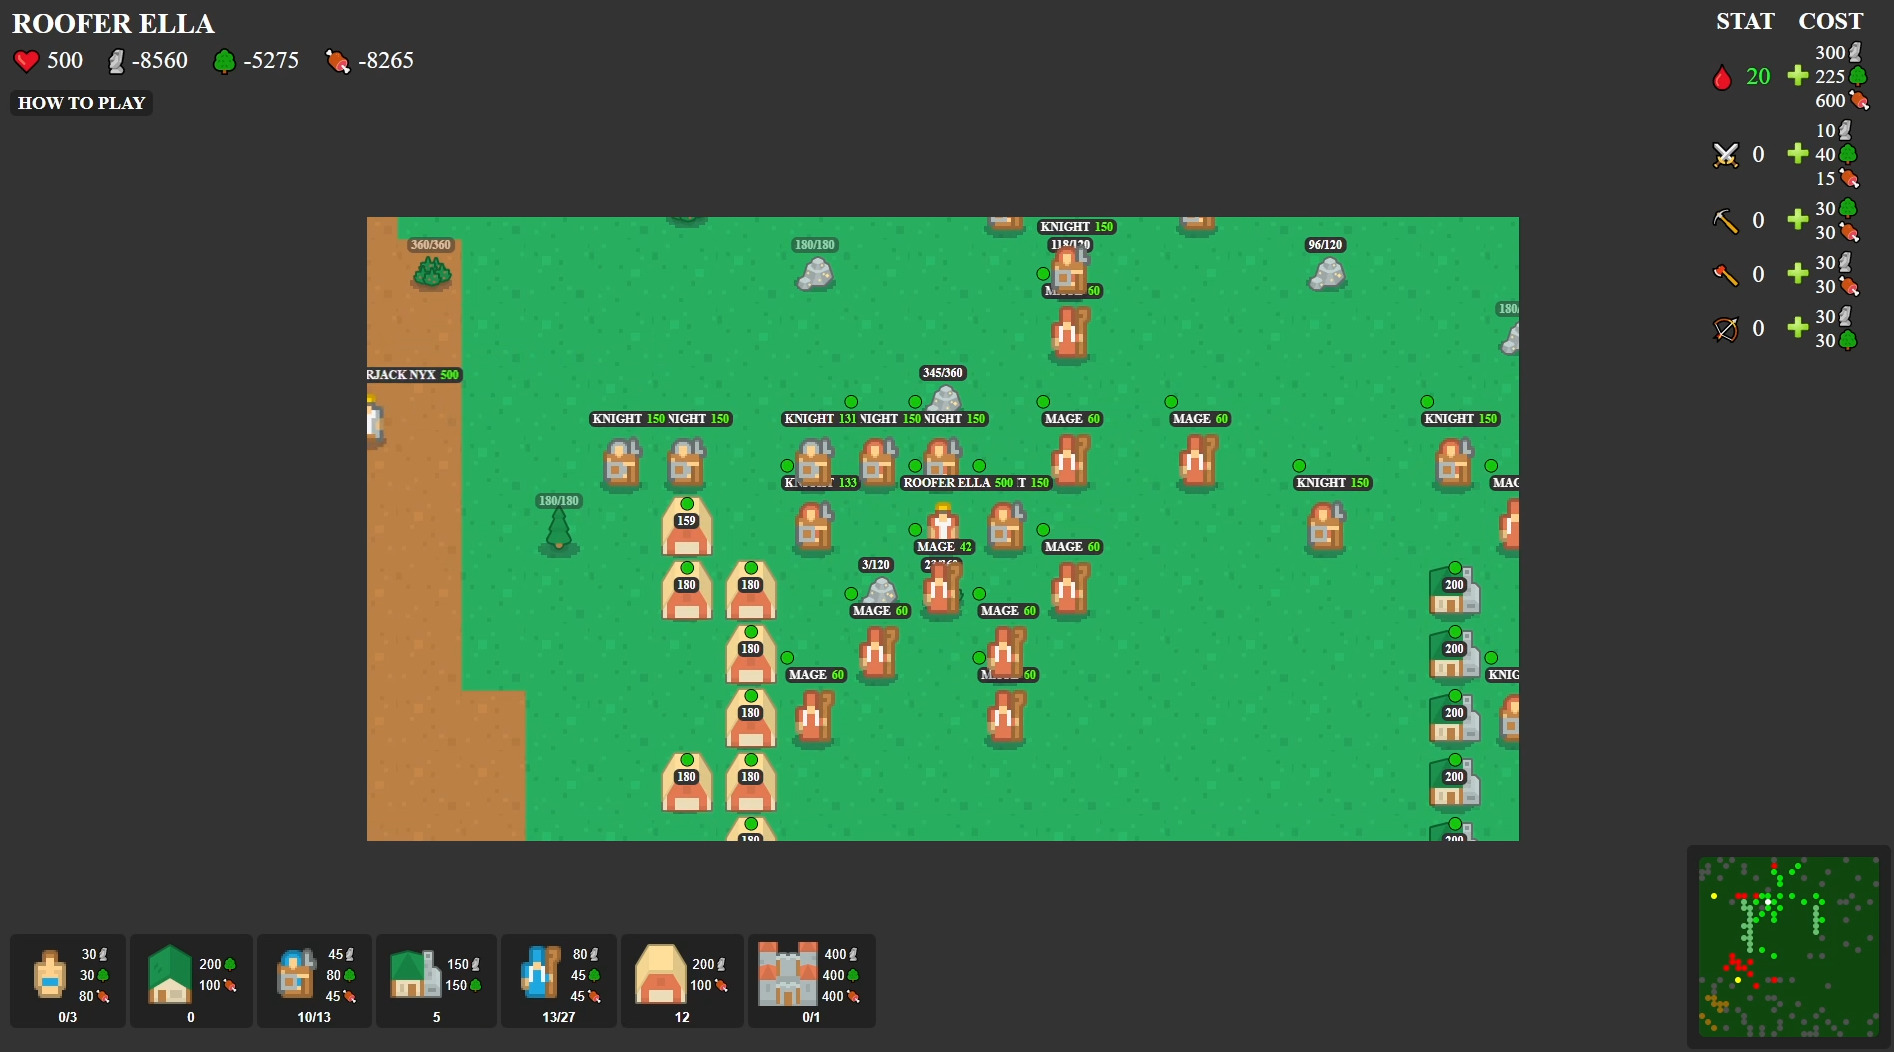Upgrade pickaxe stat with the green plus

[x=1798, y=219]
